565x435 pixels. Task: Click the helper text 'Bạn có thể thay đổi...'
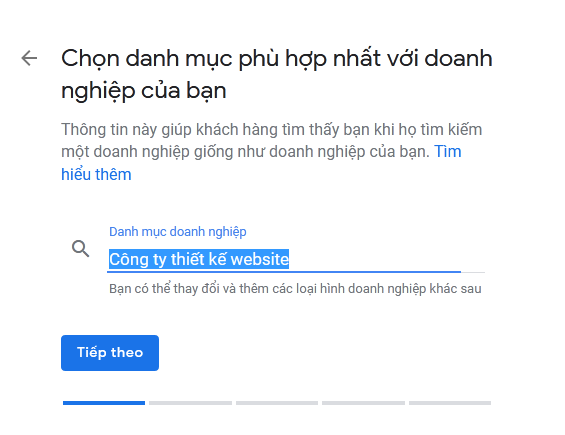point(295,289)
